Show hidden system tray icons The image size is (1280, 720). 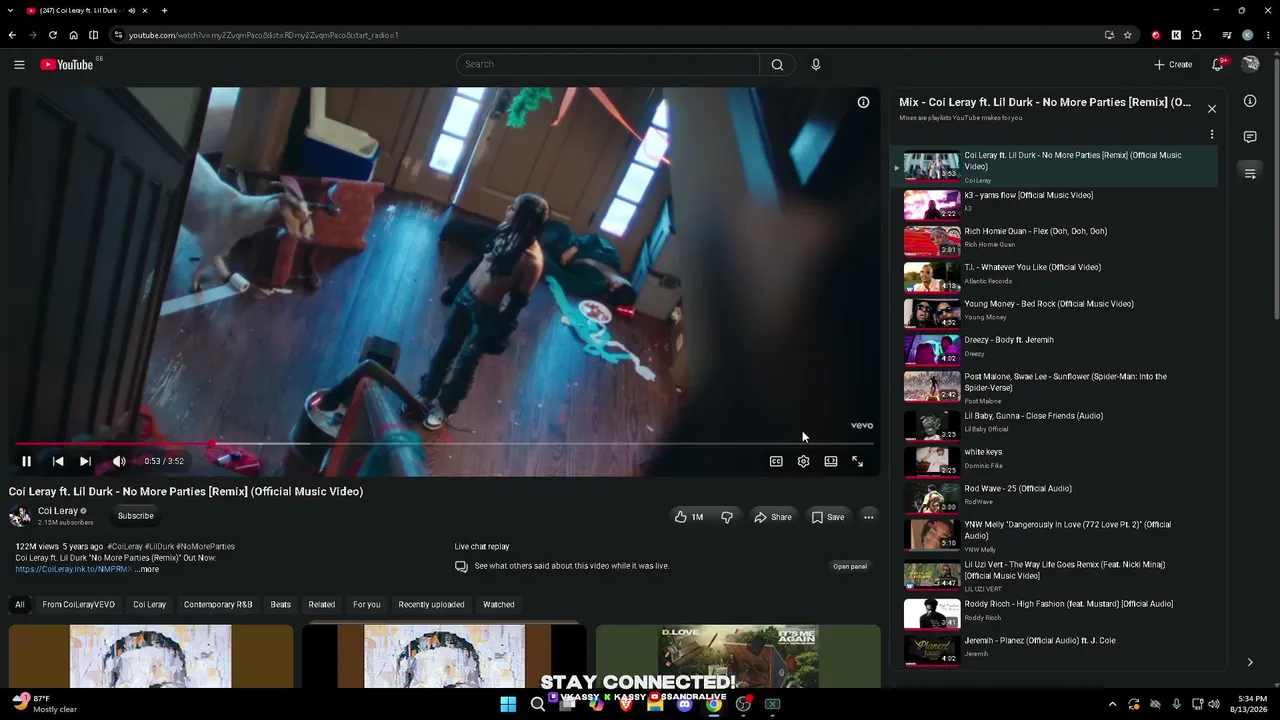point(1112,704)
